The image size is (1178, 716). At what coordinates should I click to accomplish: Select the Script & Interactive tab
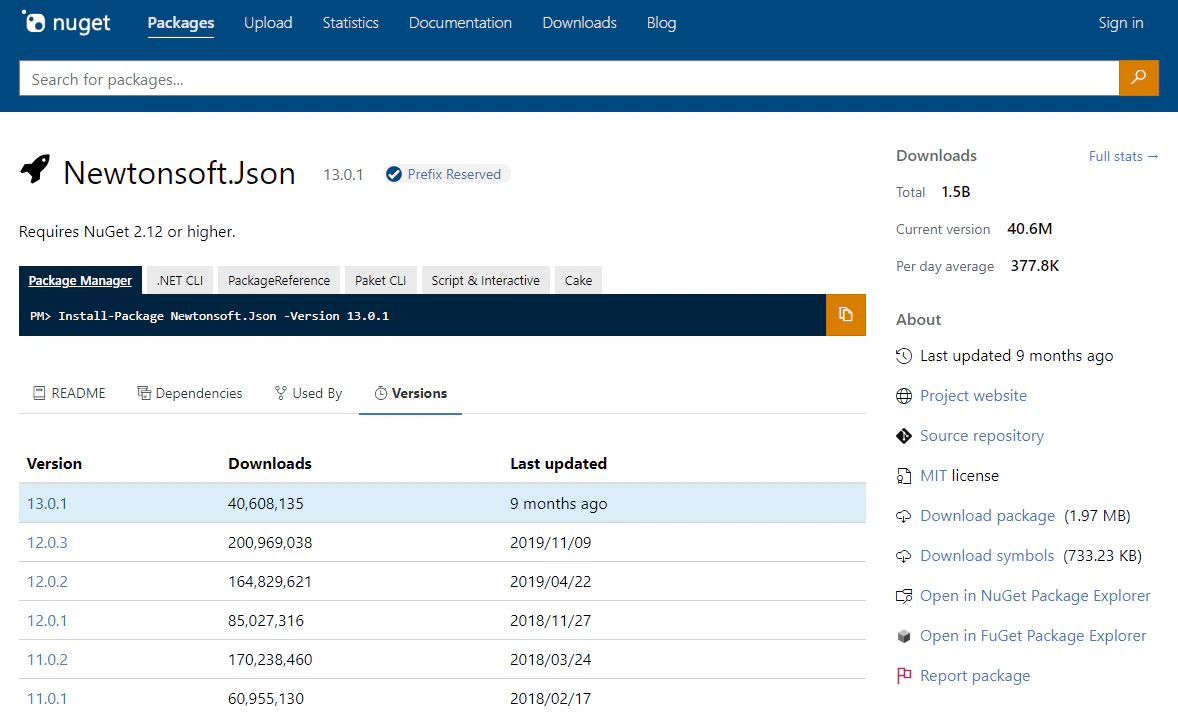[x=485, y=280]
